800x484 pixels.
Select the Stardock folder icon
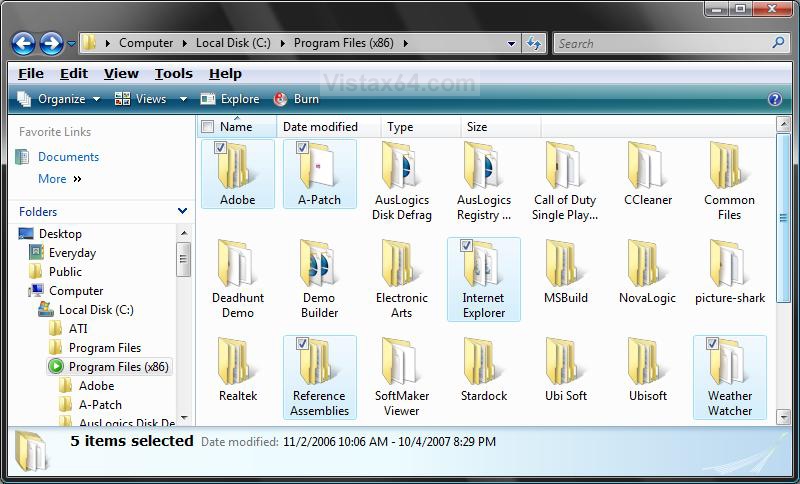click(x=484, y=361)
